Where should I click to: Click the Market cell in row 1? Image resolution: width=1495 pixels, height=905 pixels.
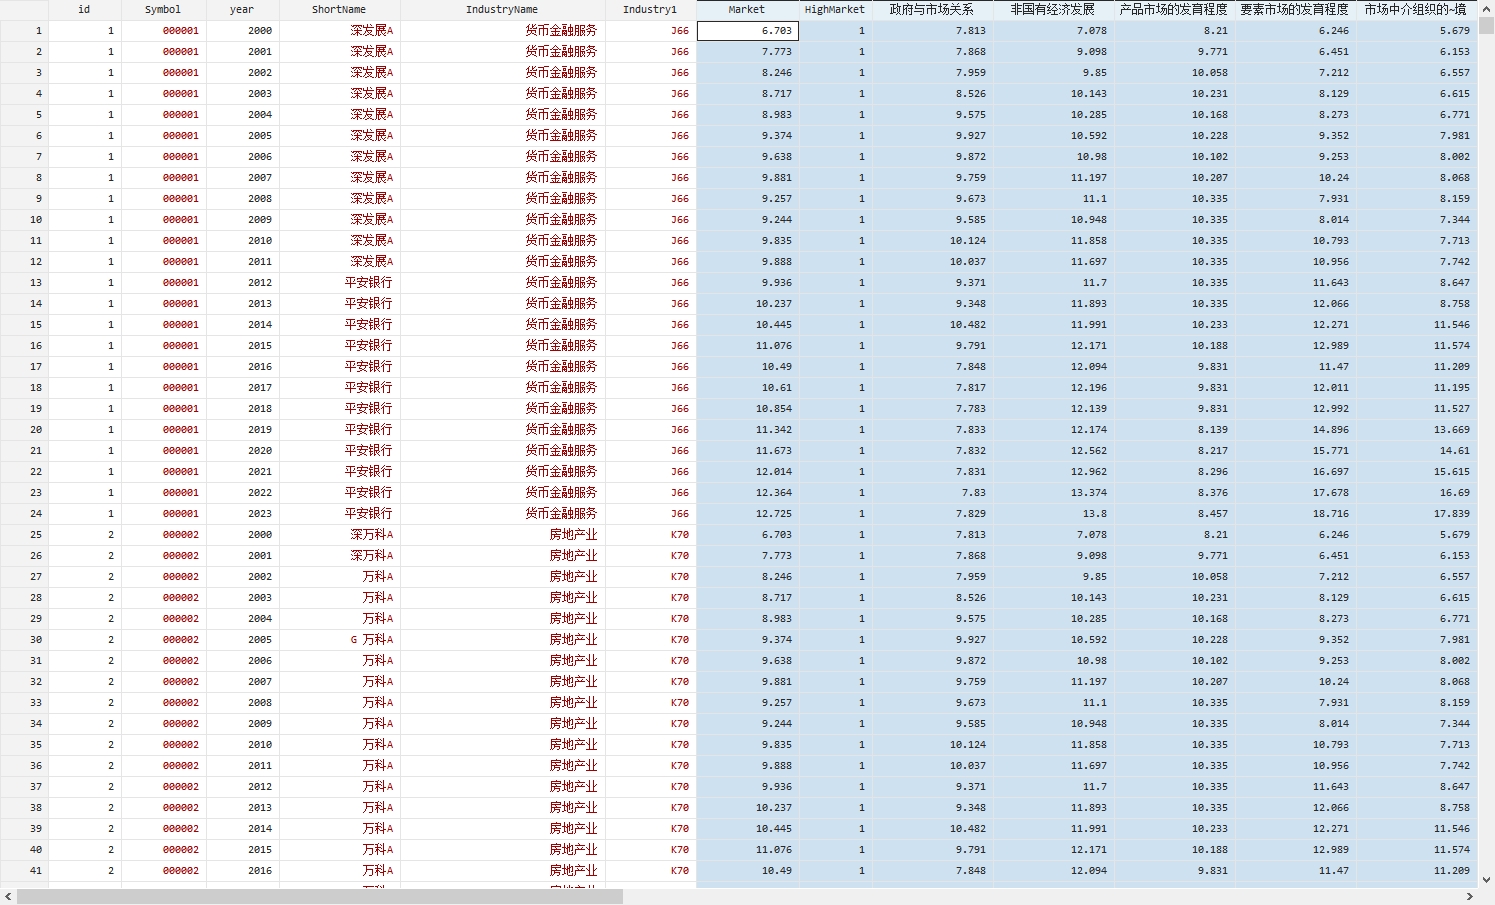tap(748, 31)
